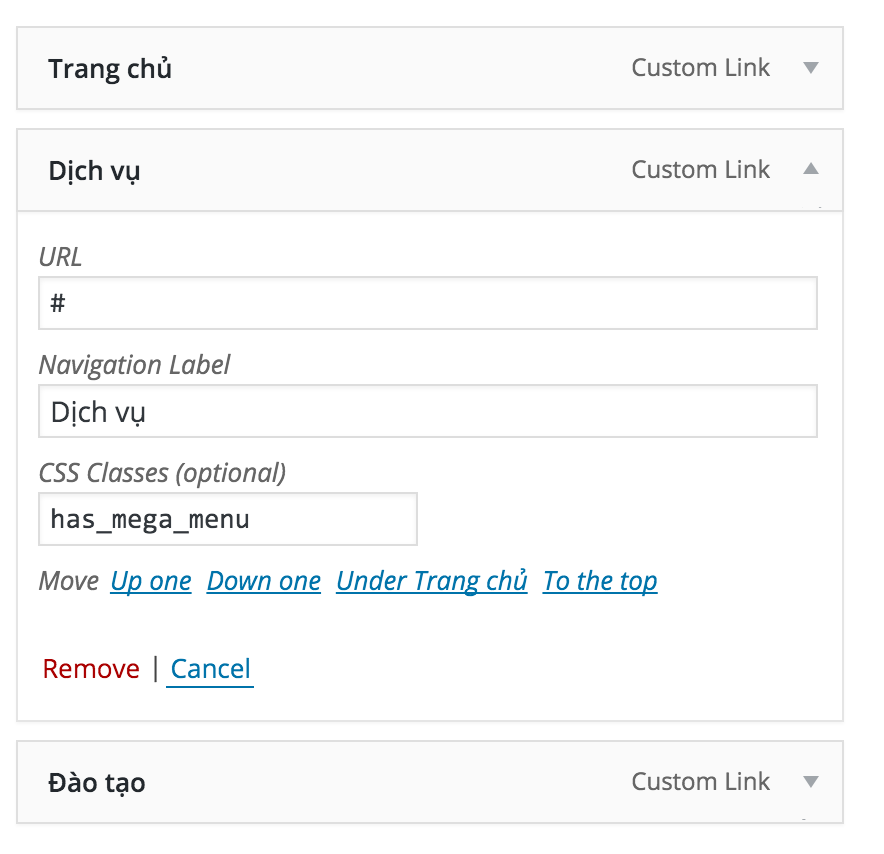
Task: Select the Trang chủ menu item title
Action: [x=110, y=69]
